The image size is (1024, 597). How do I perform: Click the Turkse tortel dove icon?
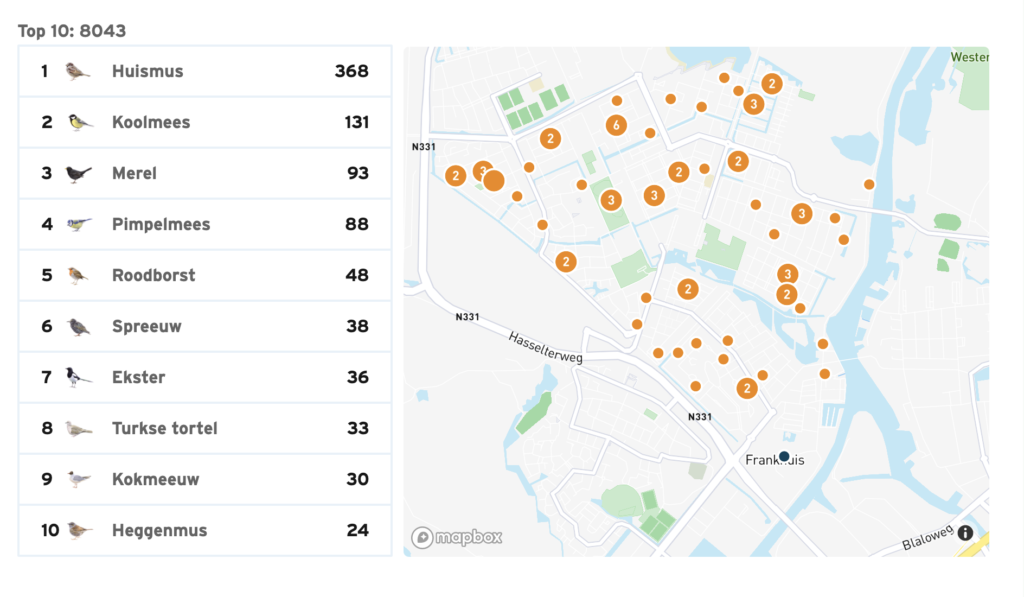[x=79, y=428]
